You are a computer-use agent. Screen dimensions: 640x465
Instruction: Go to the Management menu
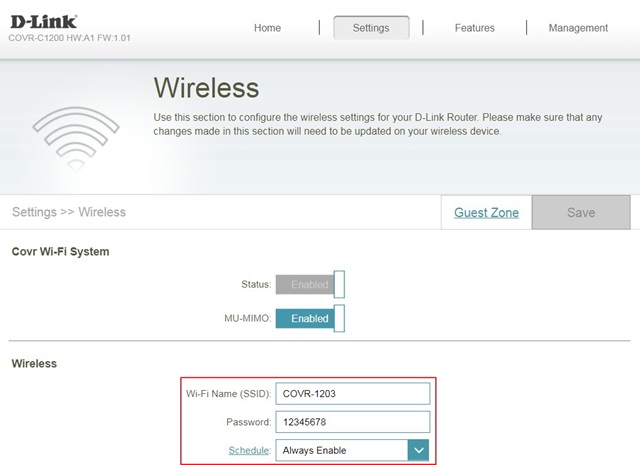point(578,28)
